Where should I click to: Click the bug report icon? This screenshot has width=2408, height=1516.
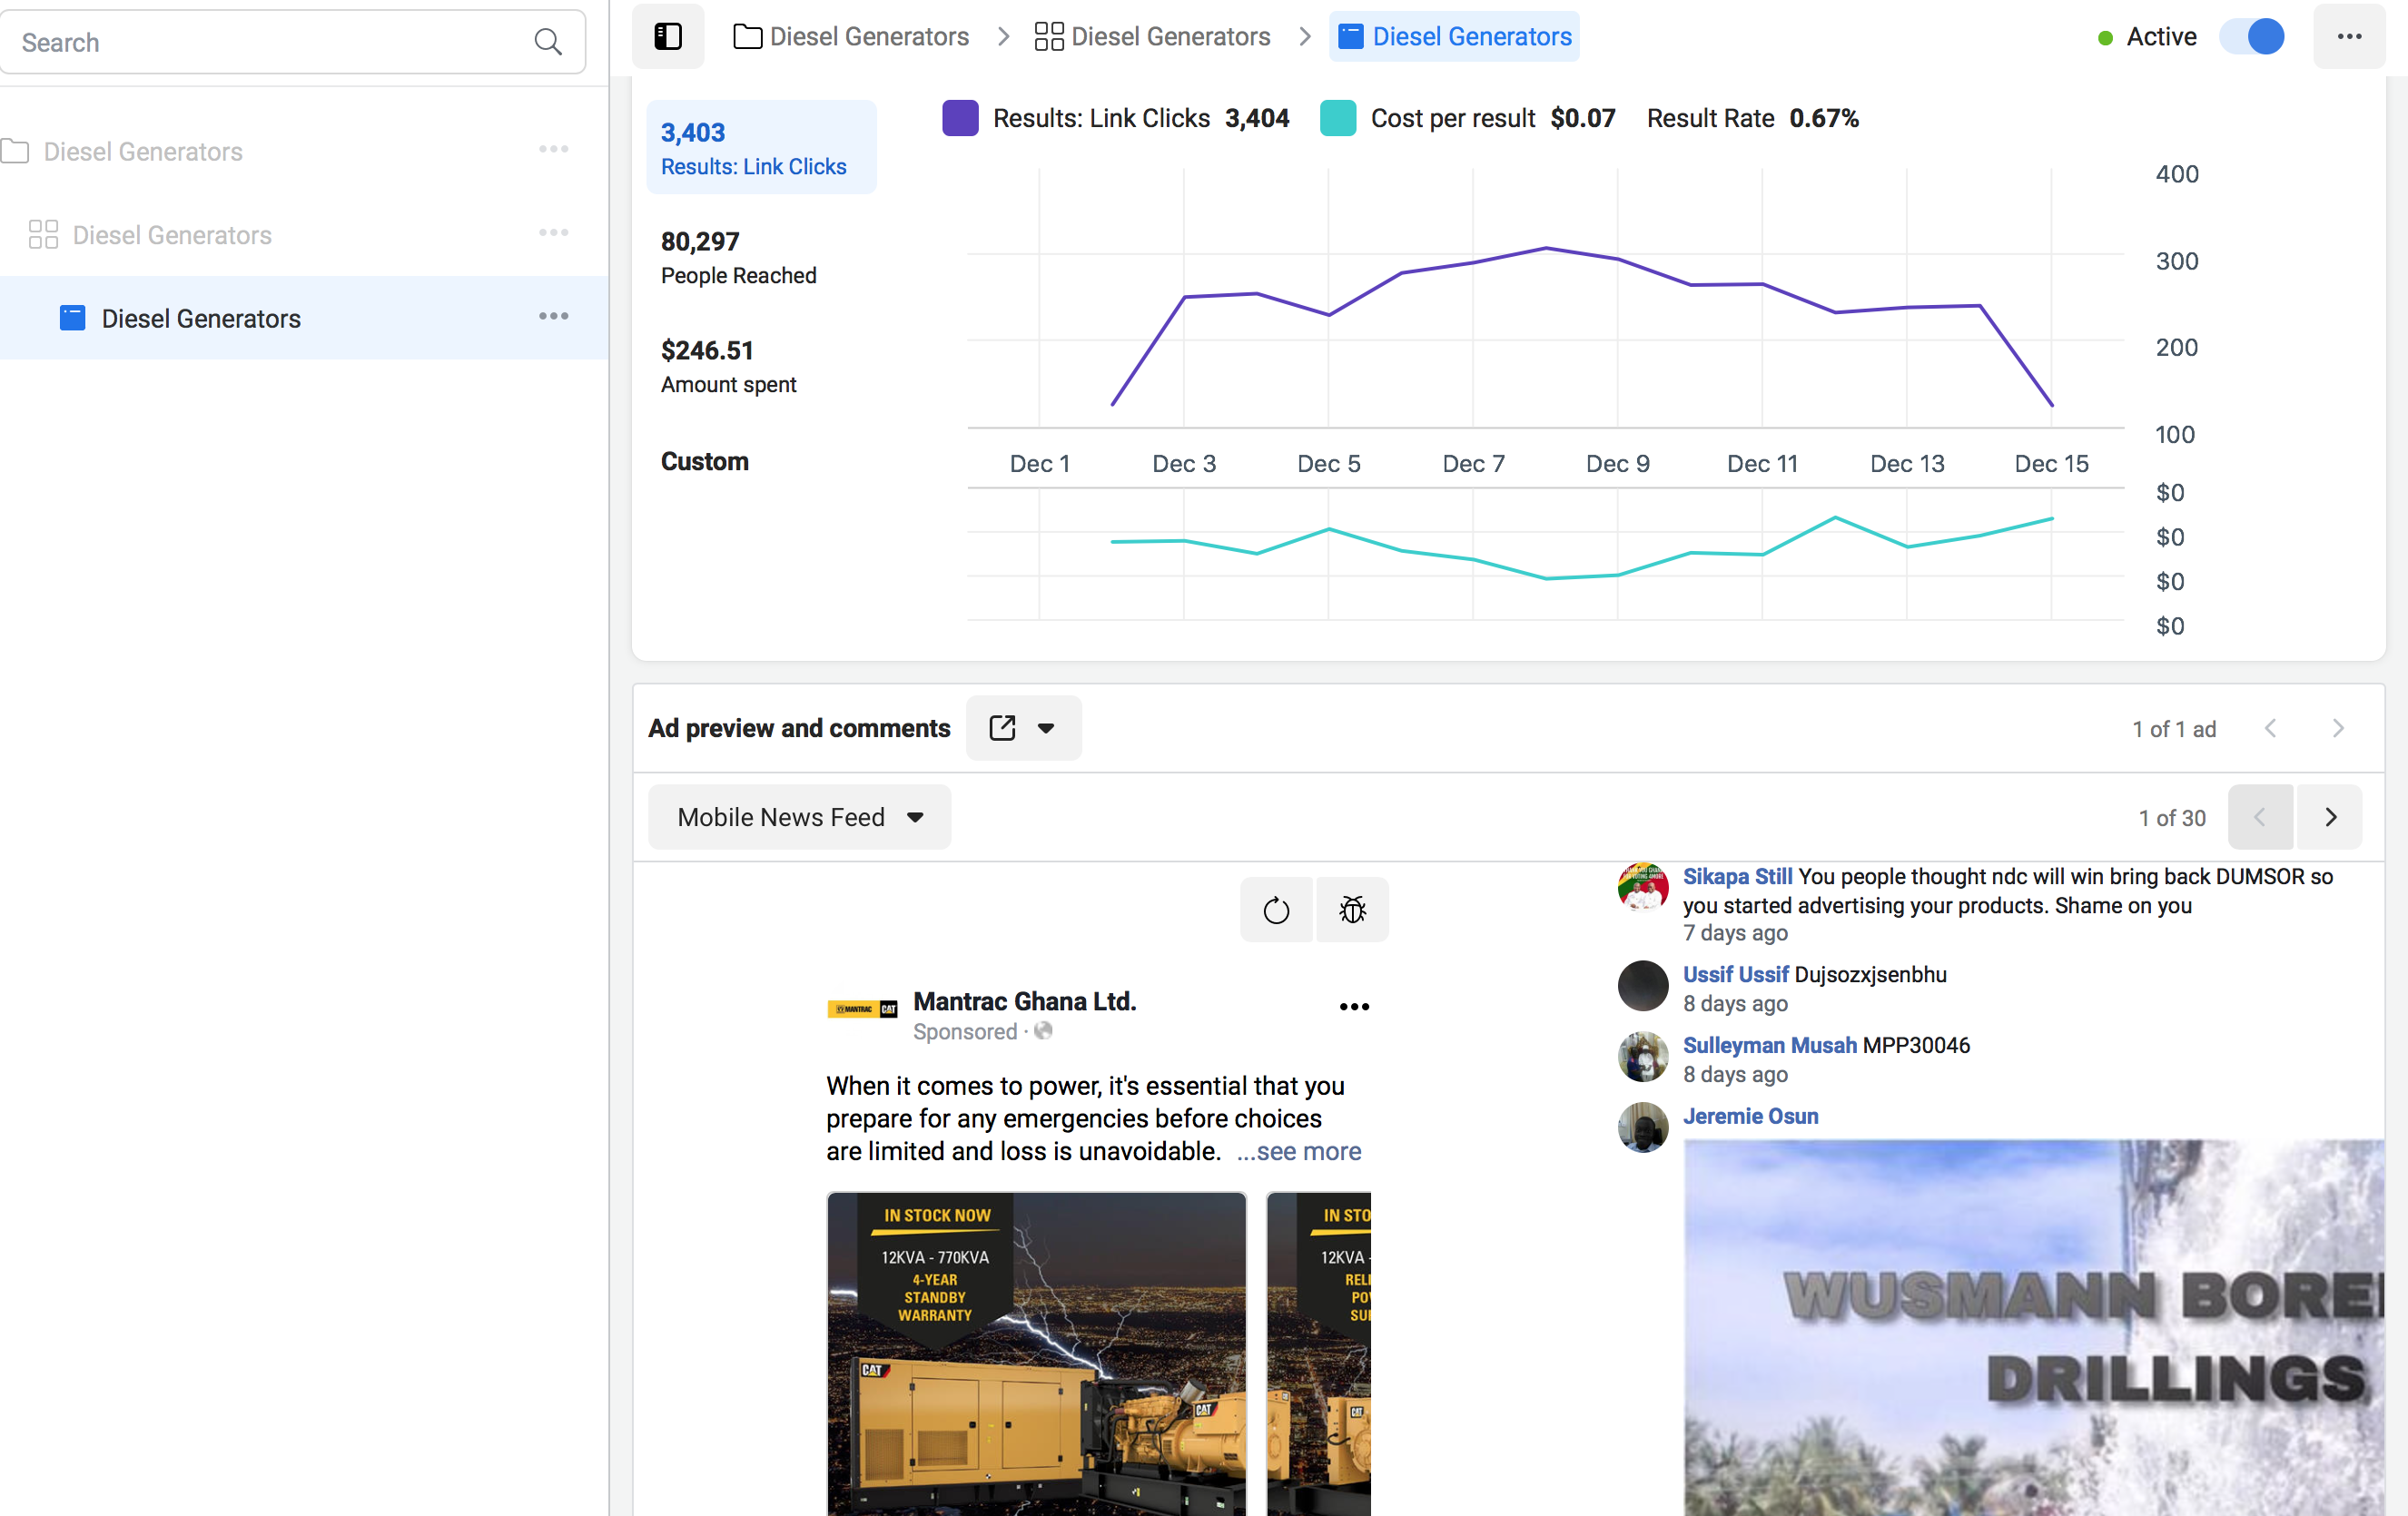1352,910
